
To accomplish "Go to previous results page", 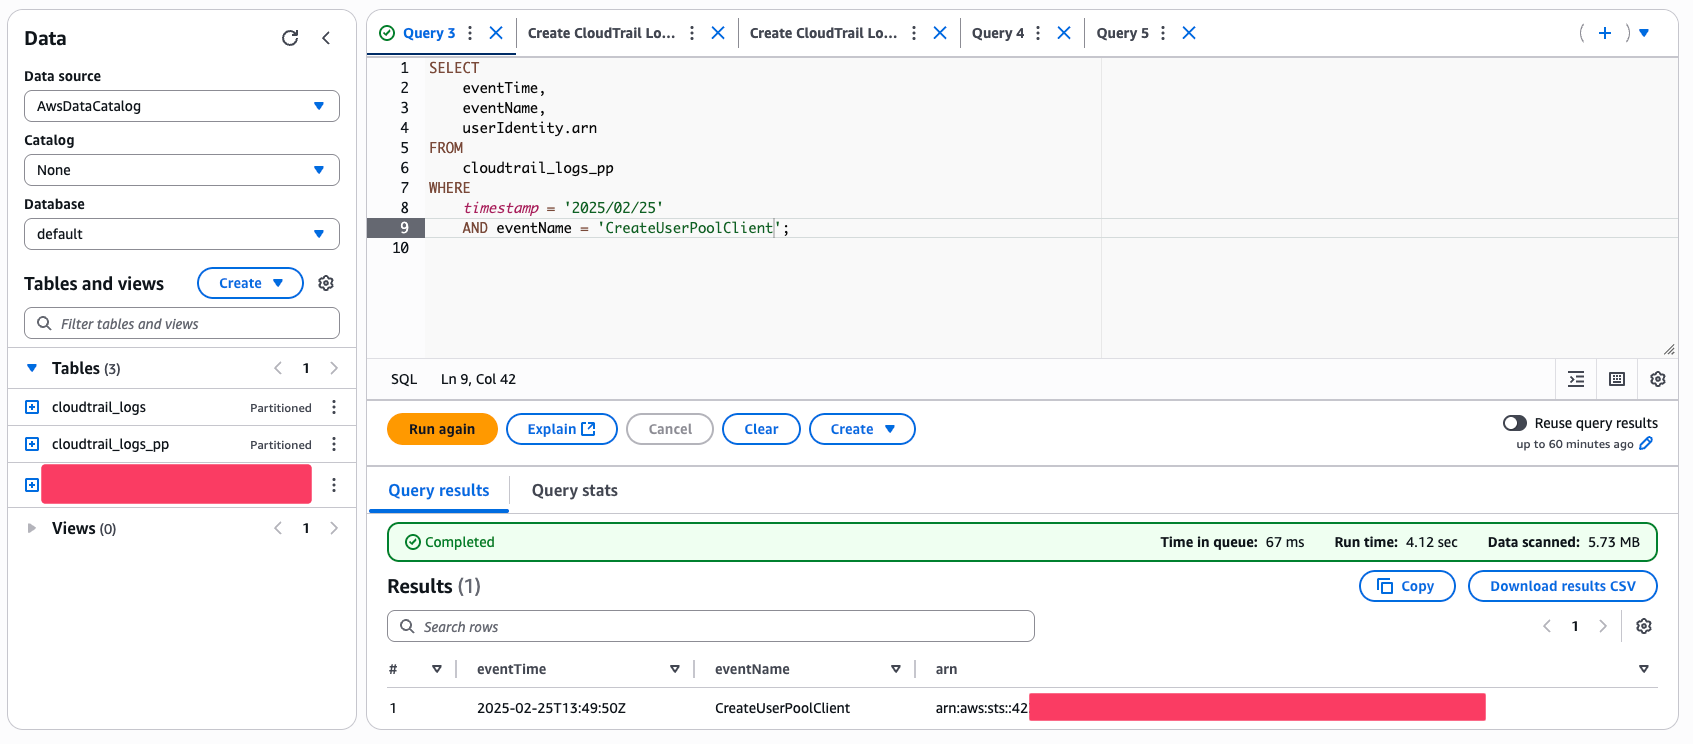I will tap(1547, 626).
